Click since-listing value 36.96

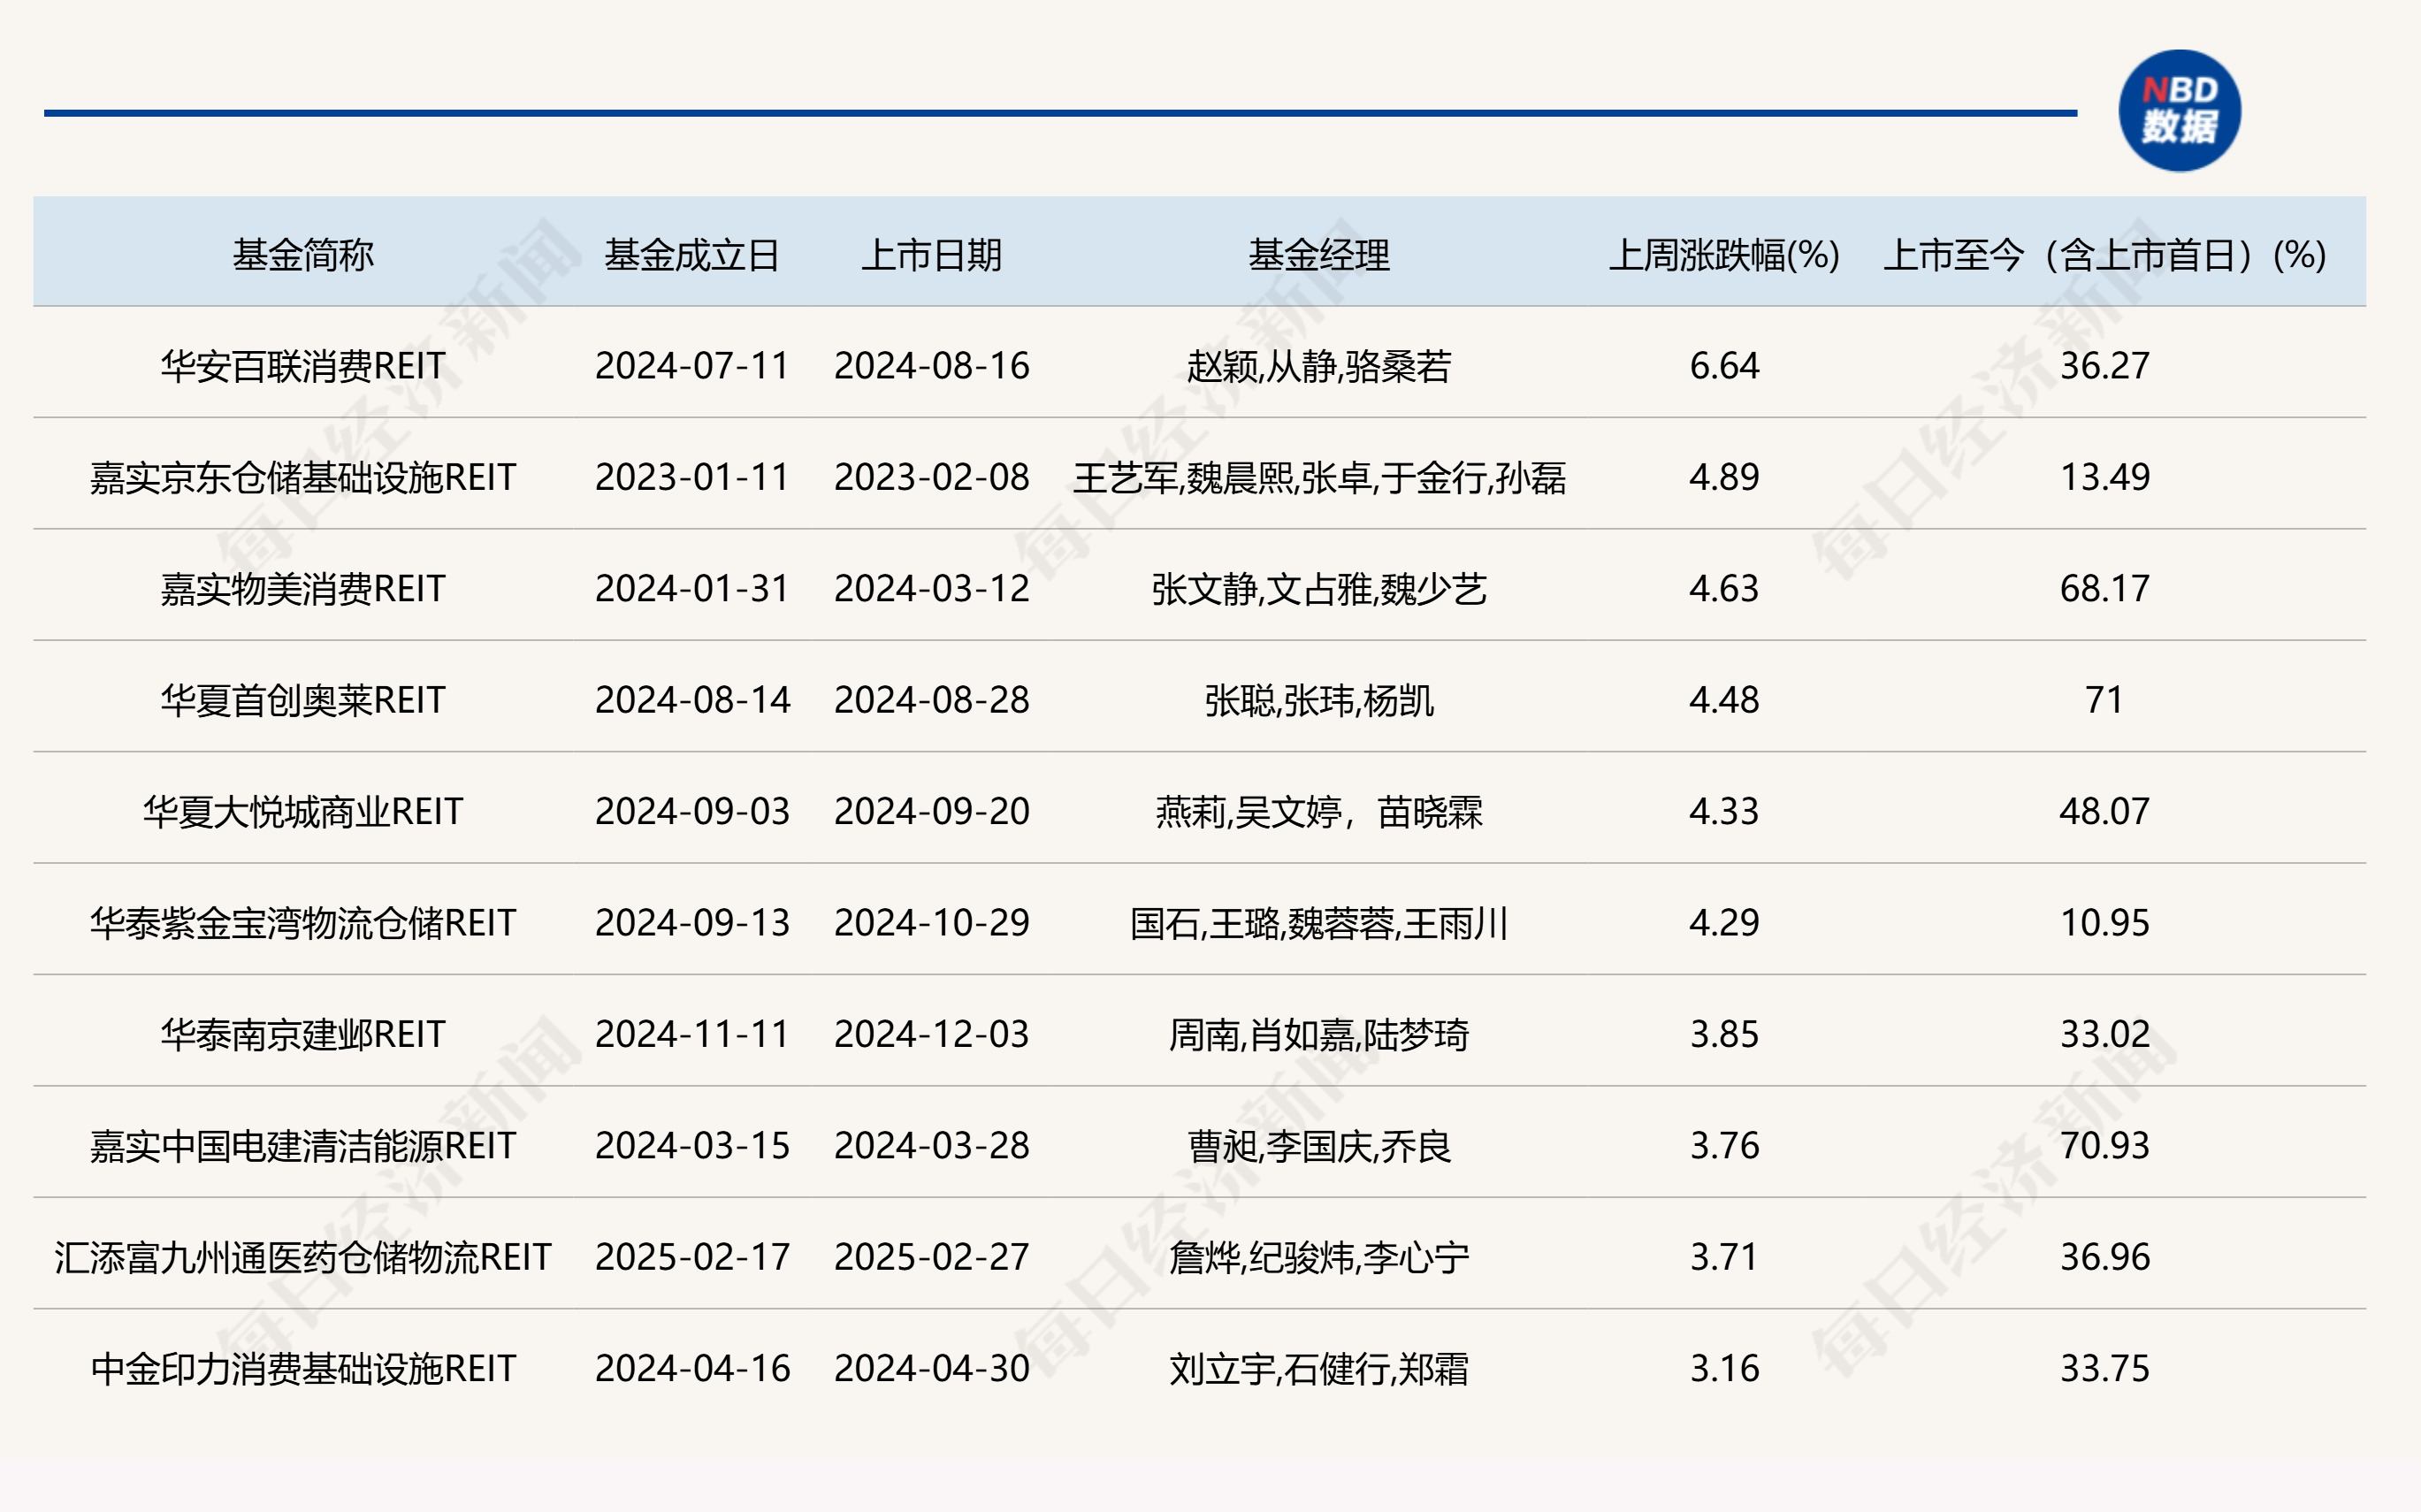[2105, 1257]
